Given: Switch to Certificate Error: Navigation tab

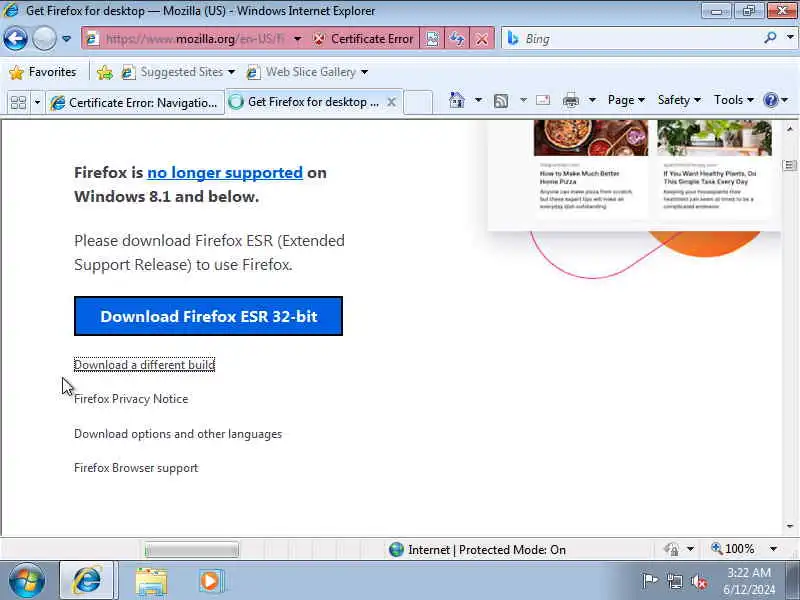Looking at the screenshot, I should (135, 103).
